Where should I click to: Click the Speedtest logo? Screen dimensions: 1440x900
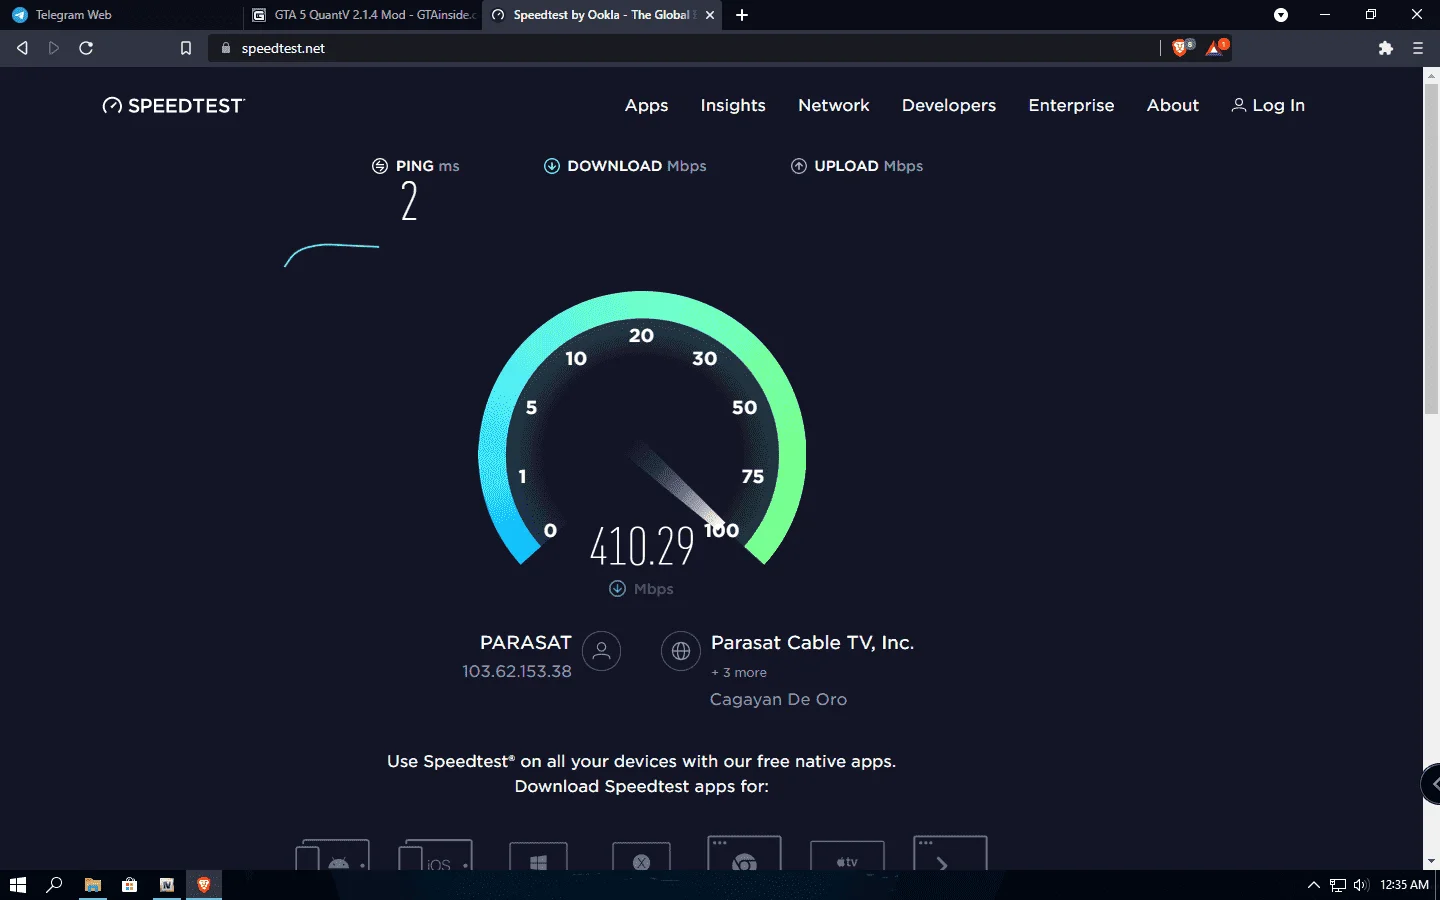click(x=173, y=106)
